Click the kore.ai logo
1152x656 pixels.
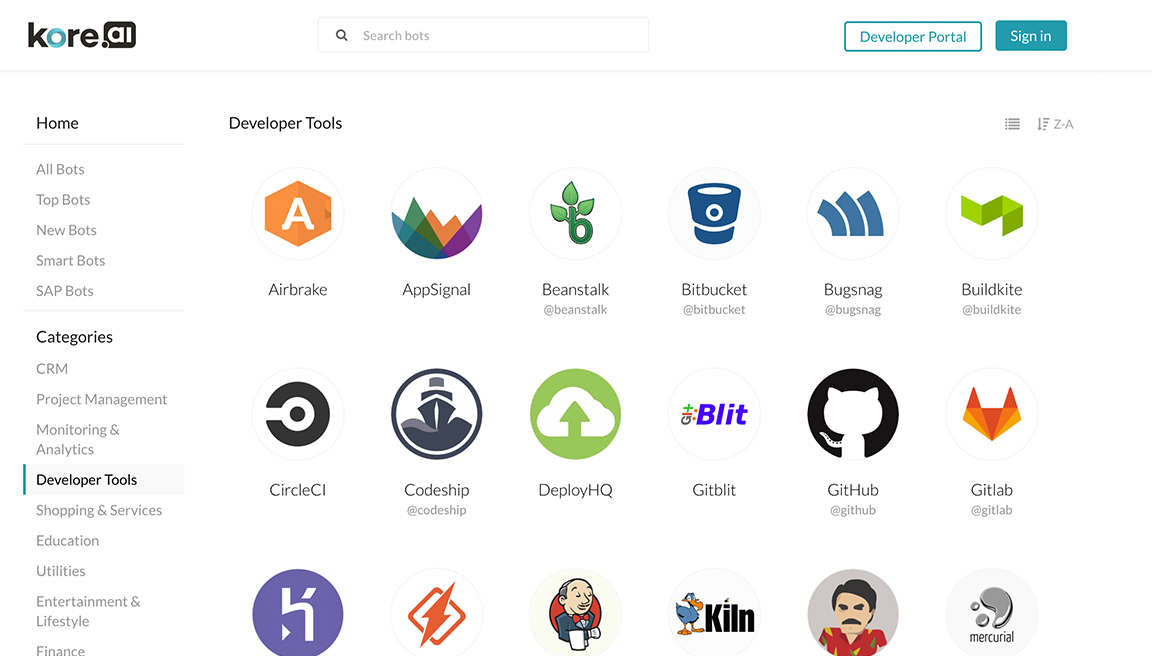click(x=82, y=35)
